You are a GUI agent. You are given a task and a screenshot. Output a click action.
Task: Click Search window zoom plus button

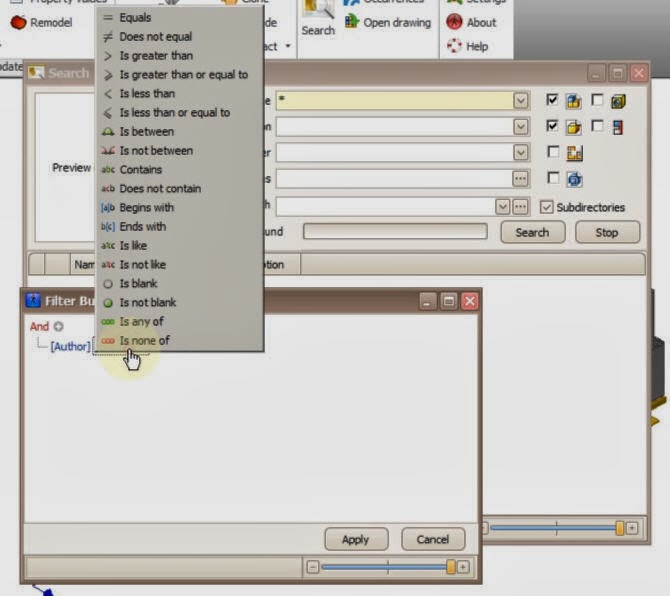(632, 528)
